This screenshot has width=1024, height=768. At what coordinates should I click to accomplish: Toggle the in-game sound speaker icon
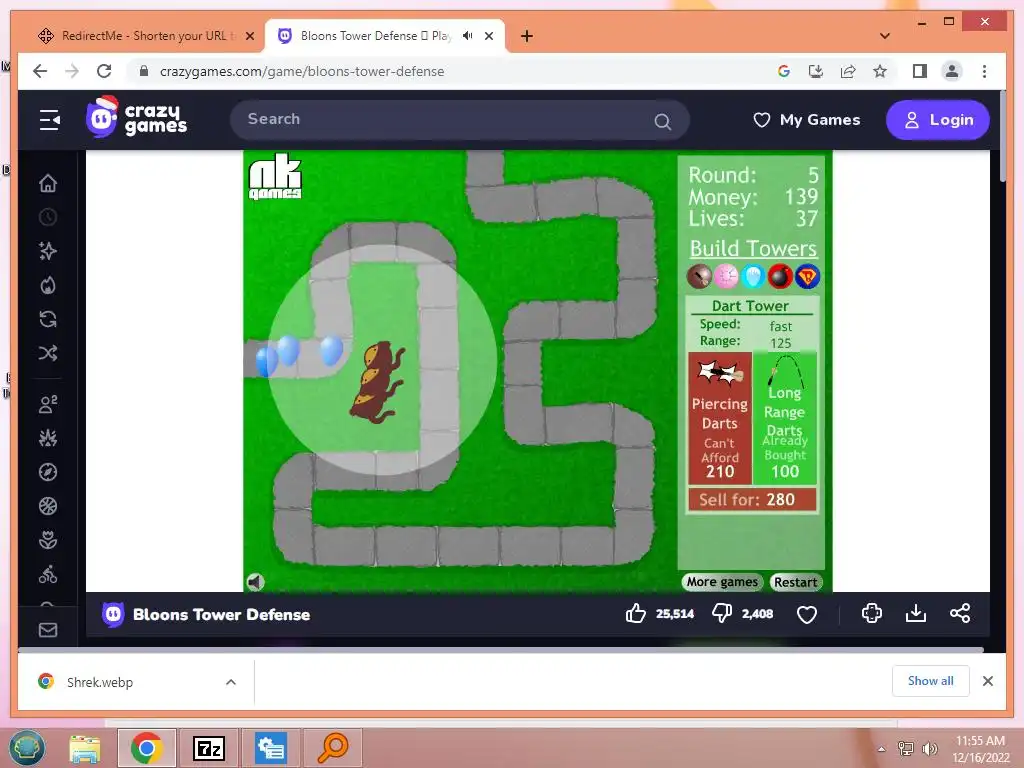(x=256, y=581)
